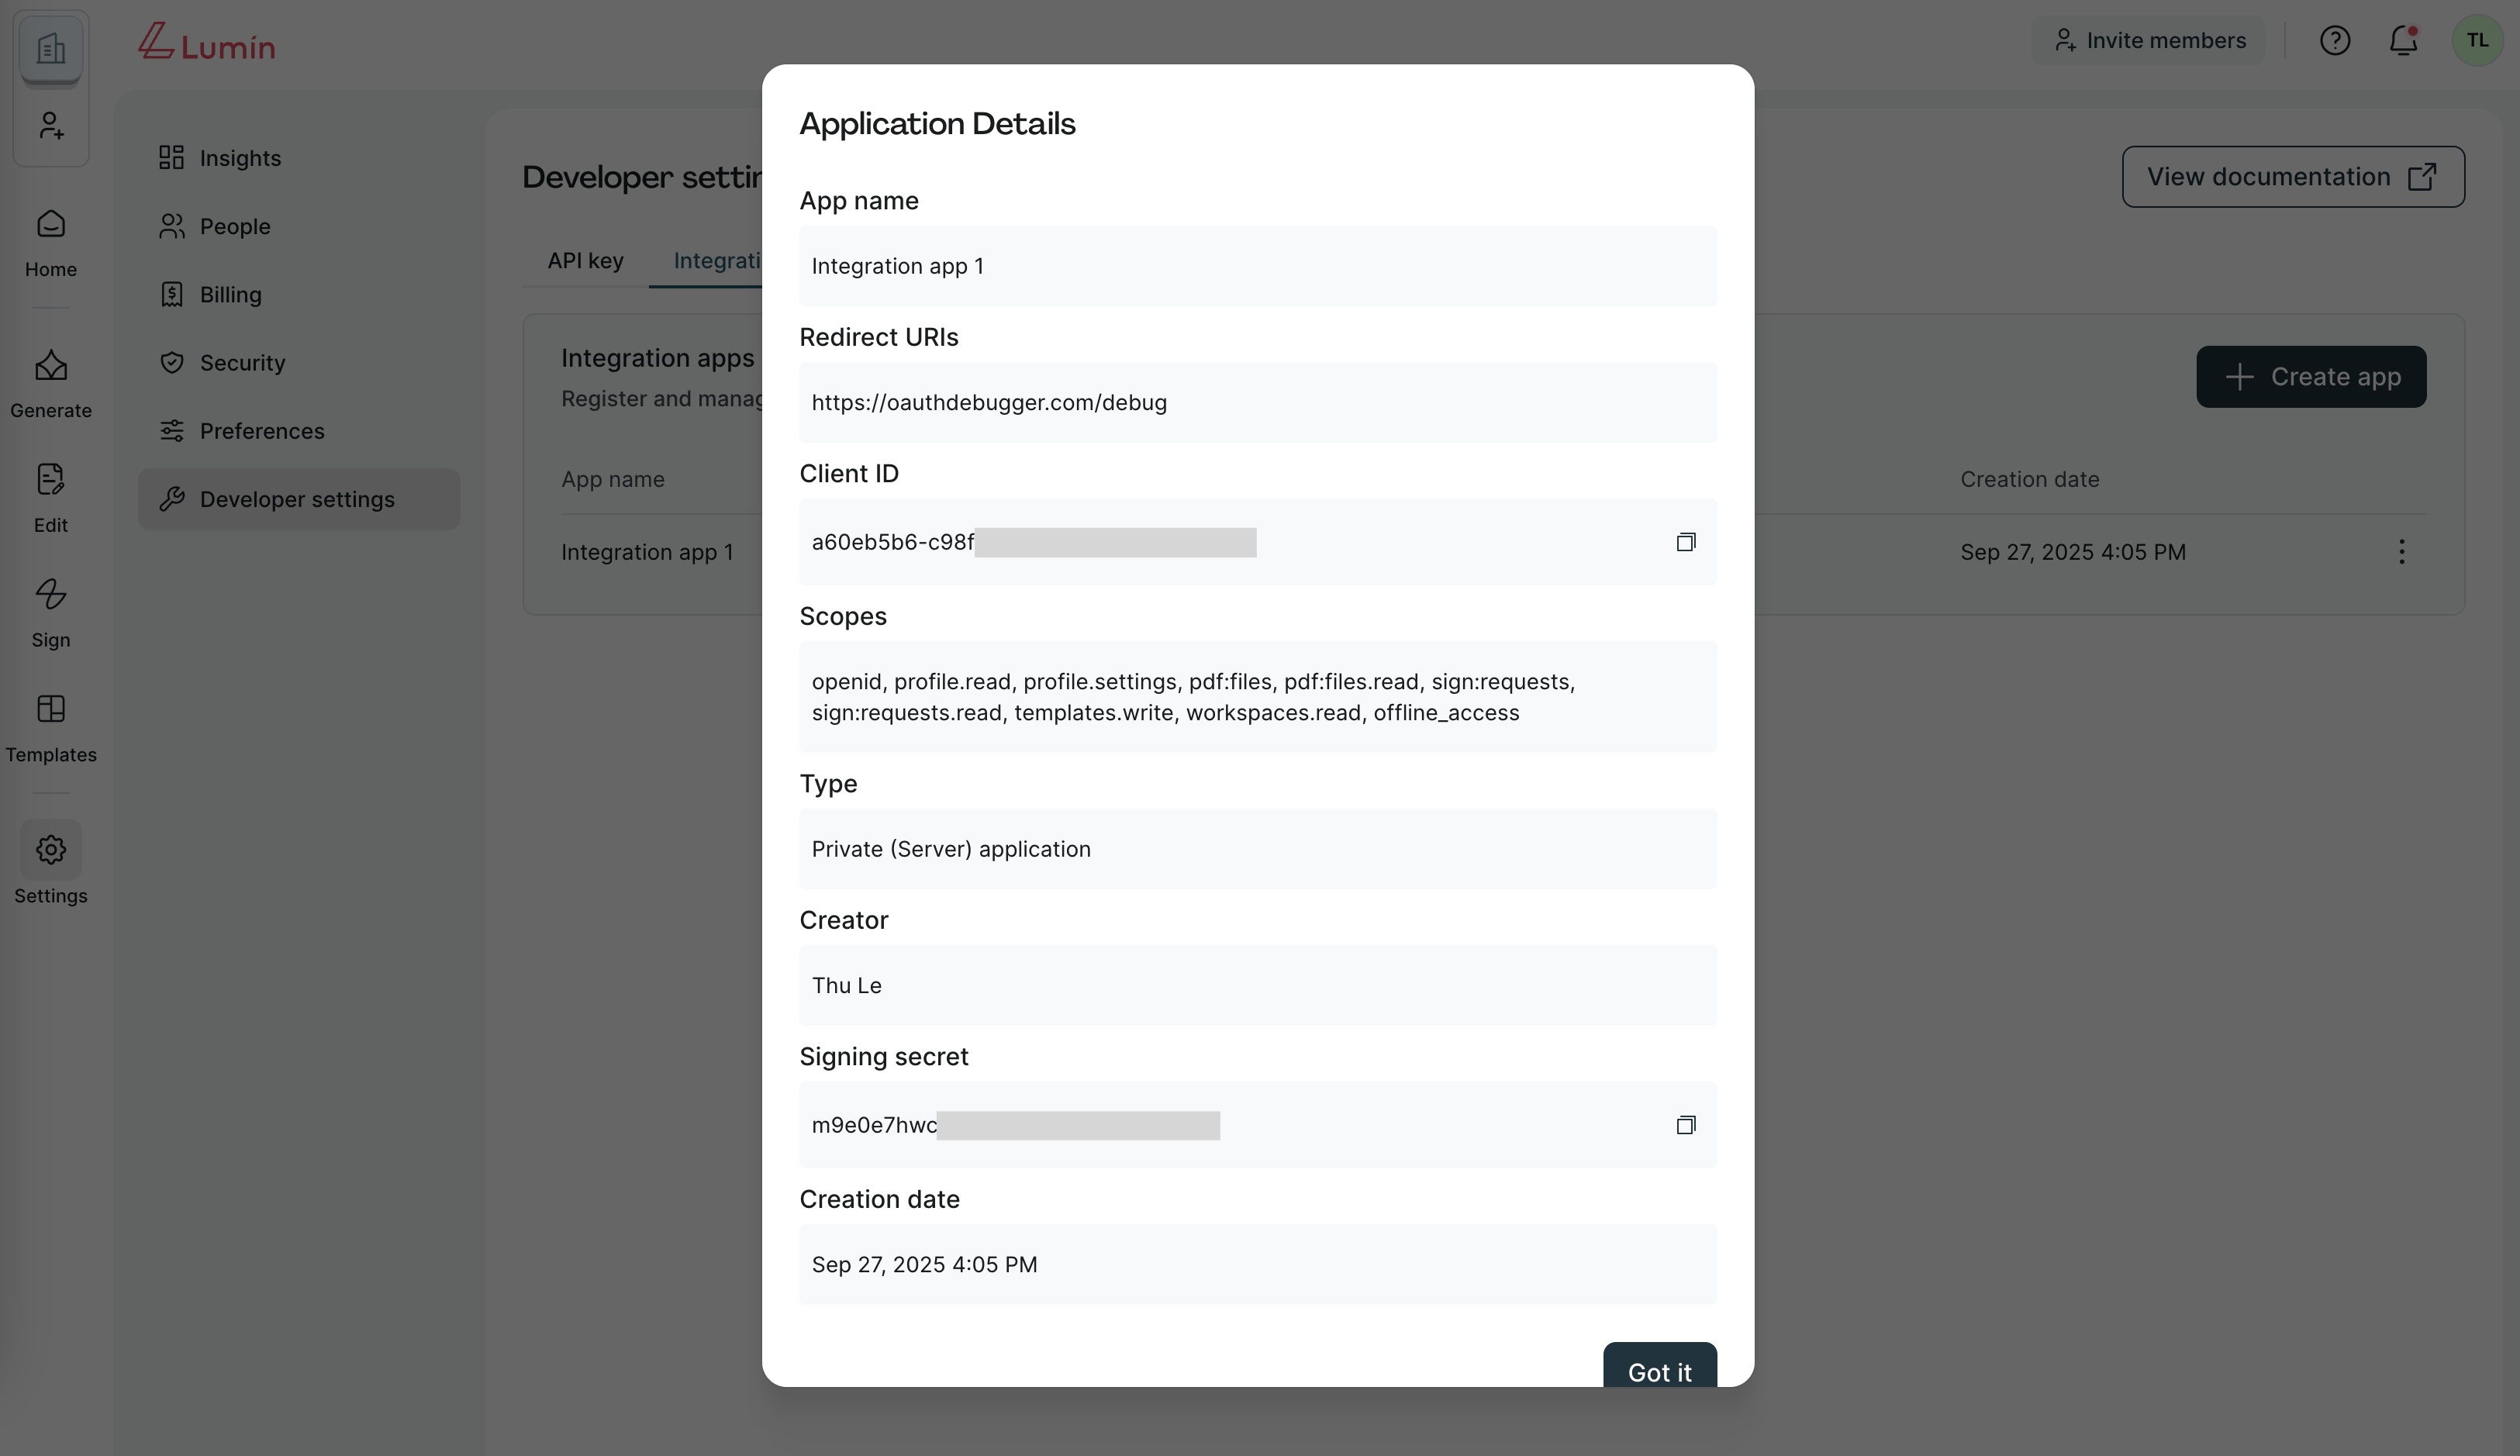Open Insights in settings menu
The height and width of the screenshot is (1456, 2520).
[240, 158]
